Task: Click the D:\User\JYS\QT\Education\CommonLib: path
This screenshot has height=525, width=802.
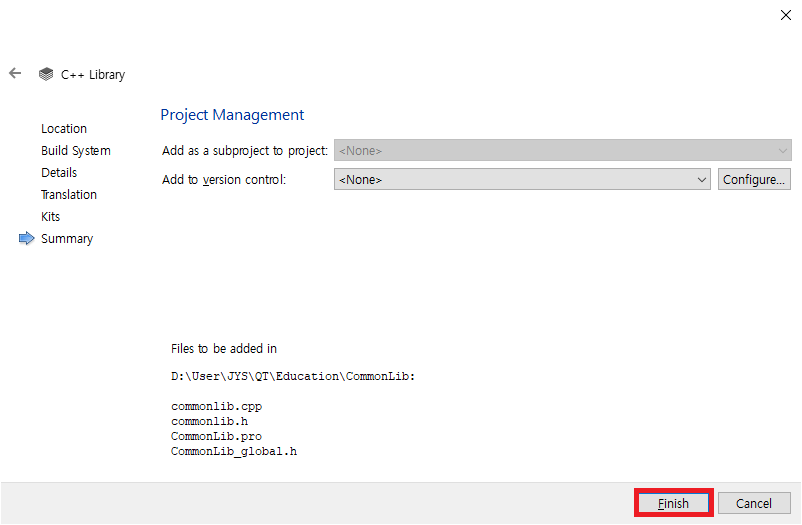Action: (x=293, y=377)
